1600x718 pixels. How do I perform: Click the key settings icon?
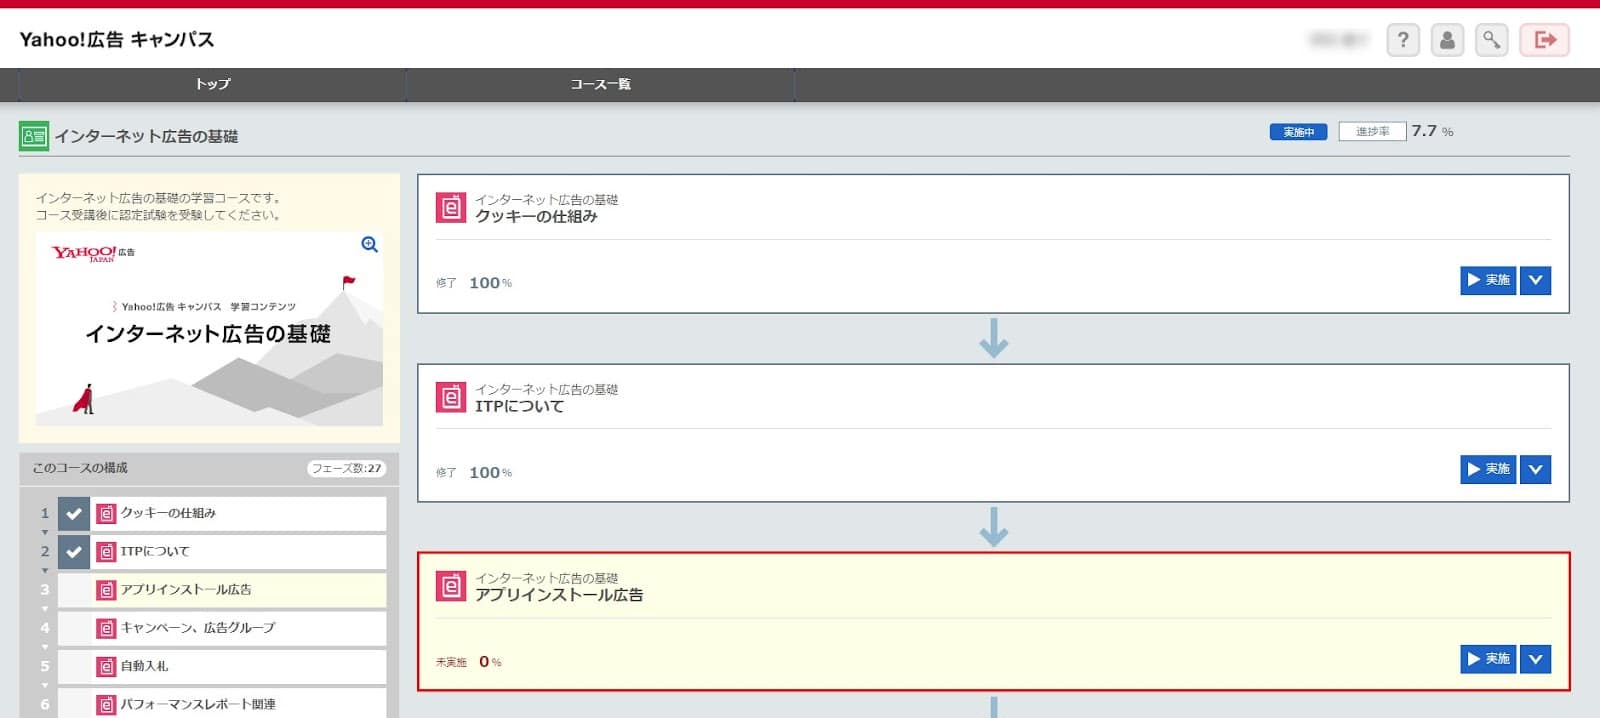click(x=1491, y=40)
